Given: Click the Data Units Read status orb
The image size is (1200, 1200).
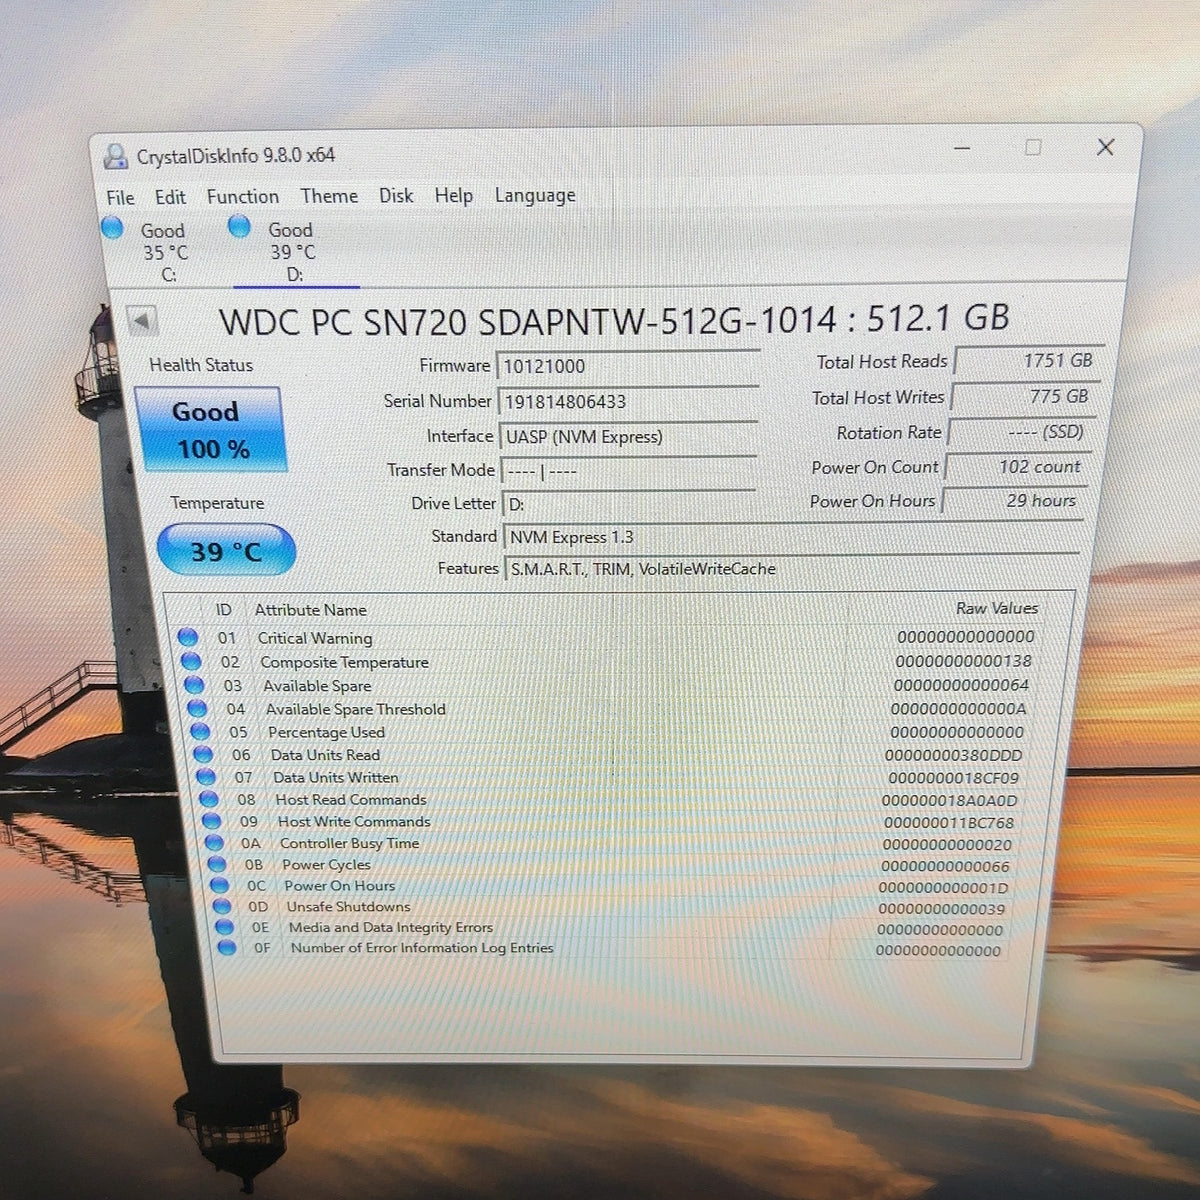Looking at the screenshot, I should pyautogui.click(x=202, y=754).
